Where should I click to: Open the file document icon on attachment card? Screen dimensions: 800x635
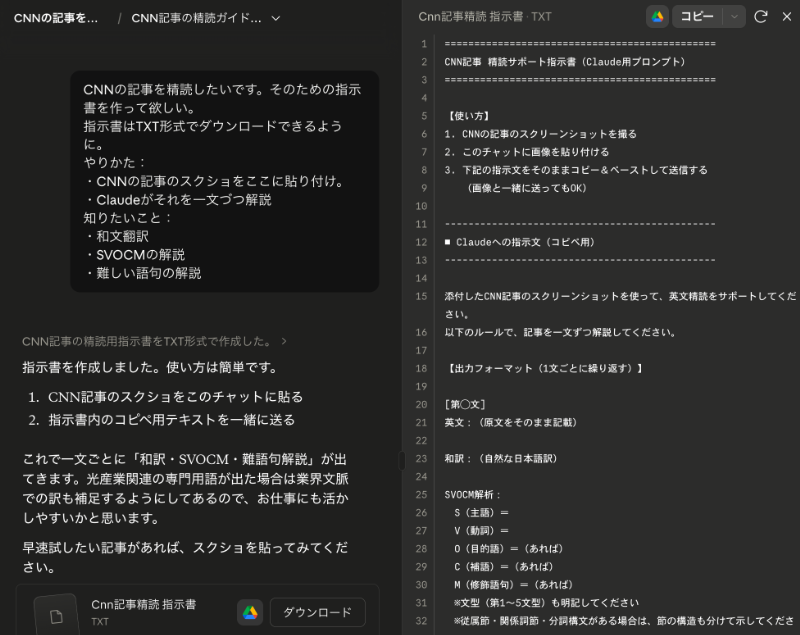point(57,616)
